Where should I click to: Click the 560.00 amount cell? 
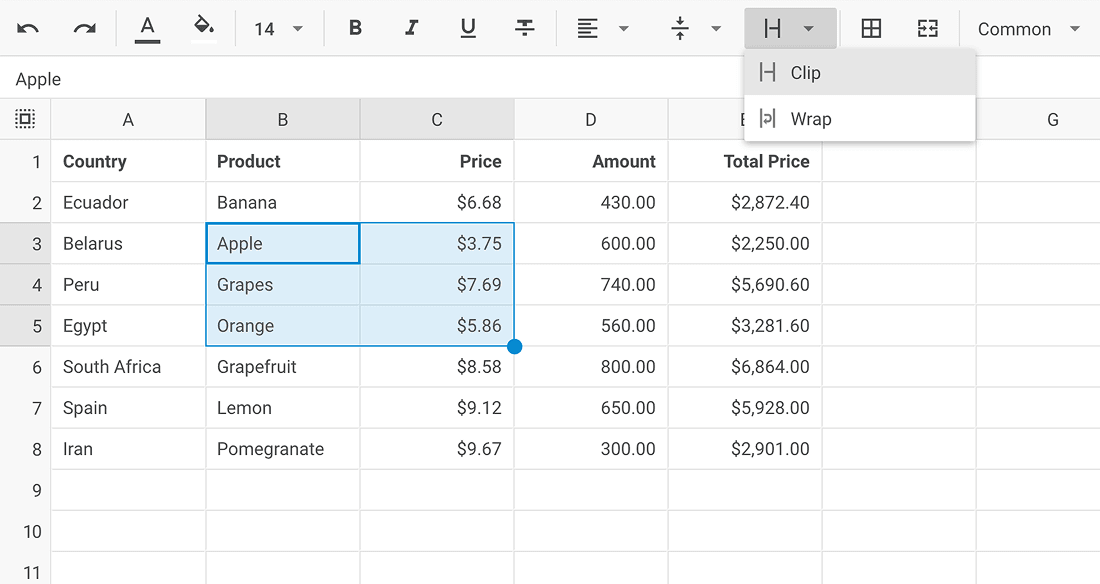point(591,326)
